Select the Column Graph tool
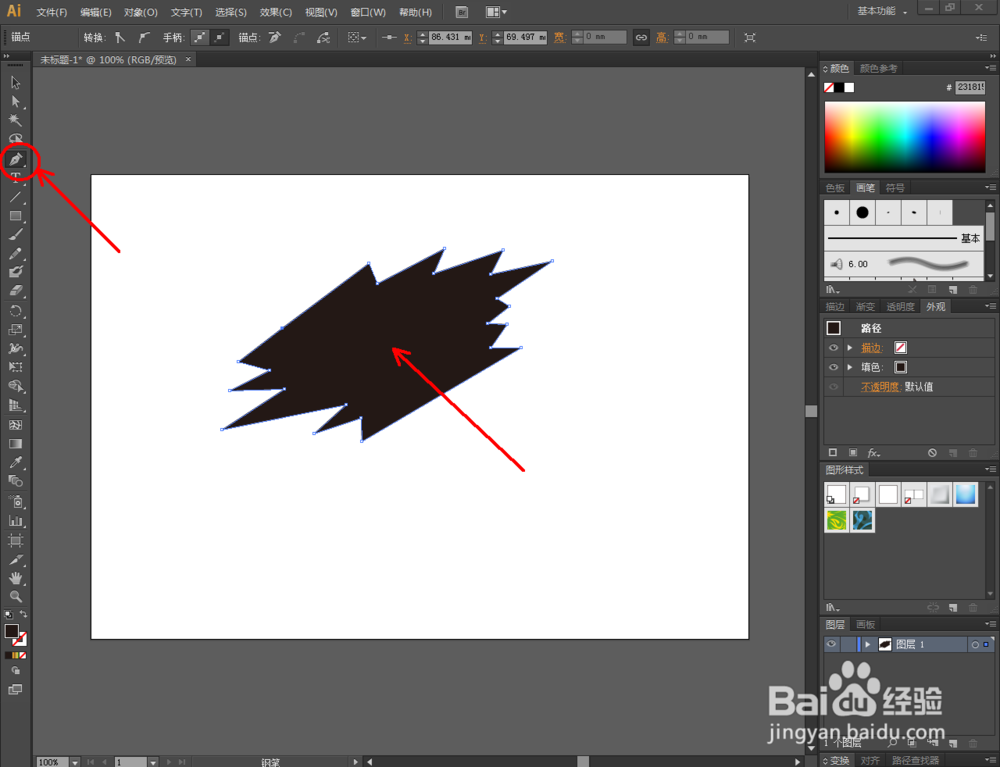The width and height of the screenshot is (1000, 767). tap(15, 521)
